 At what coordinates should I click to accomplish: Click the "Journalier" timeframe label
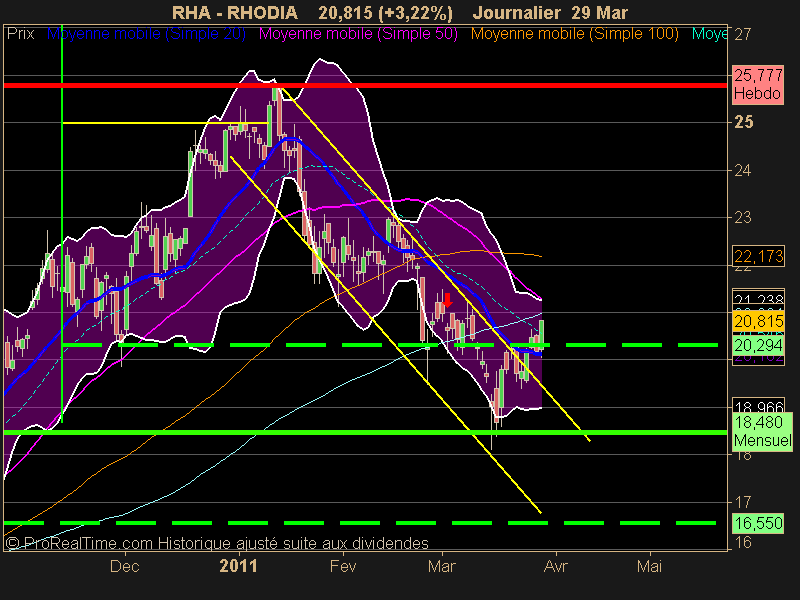[x=517, y=12]
